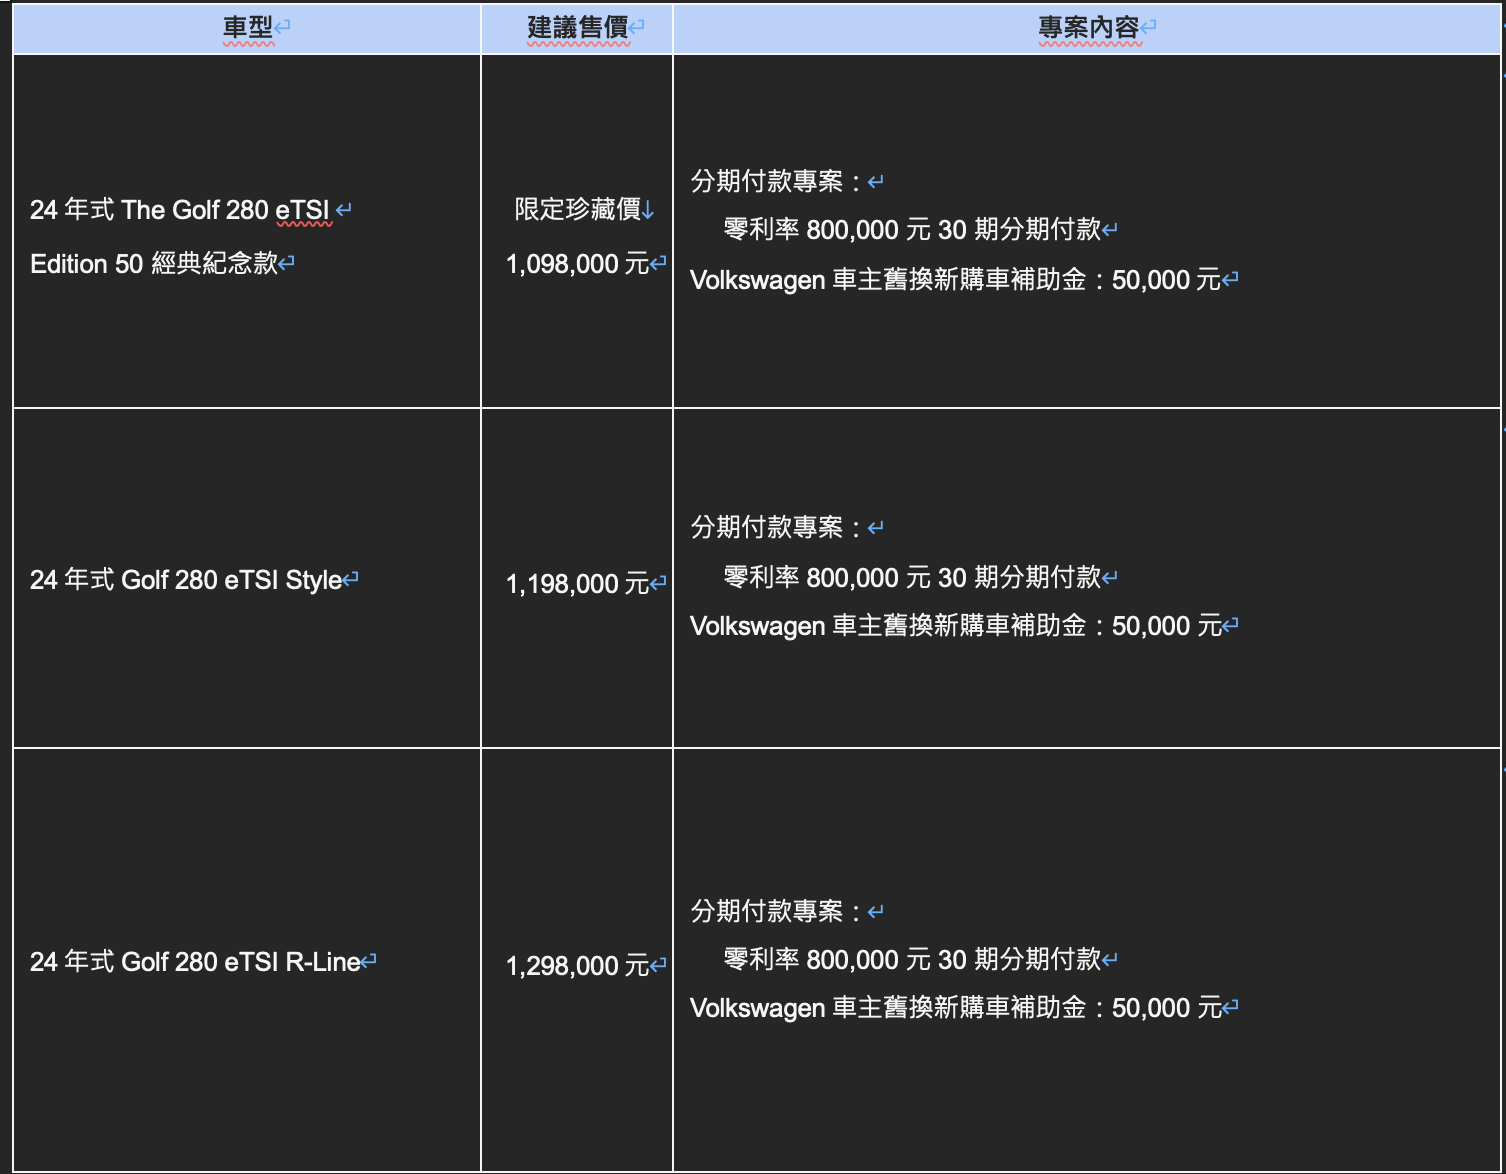Click the 'Edition 50 經典紀念款' text line
This screenshot has width=1506, height=1174.
[x=154, y=264]
